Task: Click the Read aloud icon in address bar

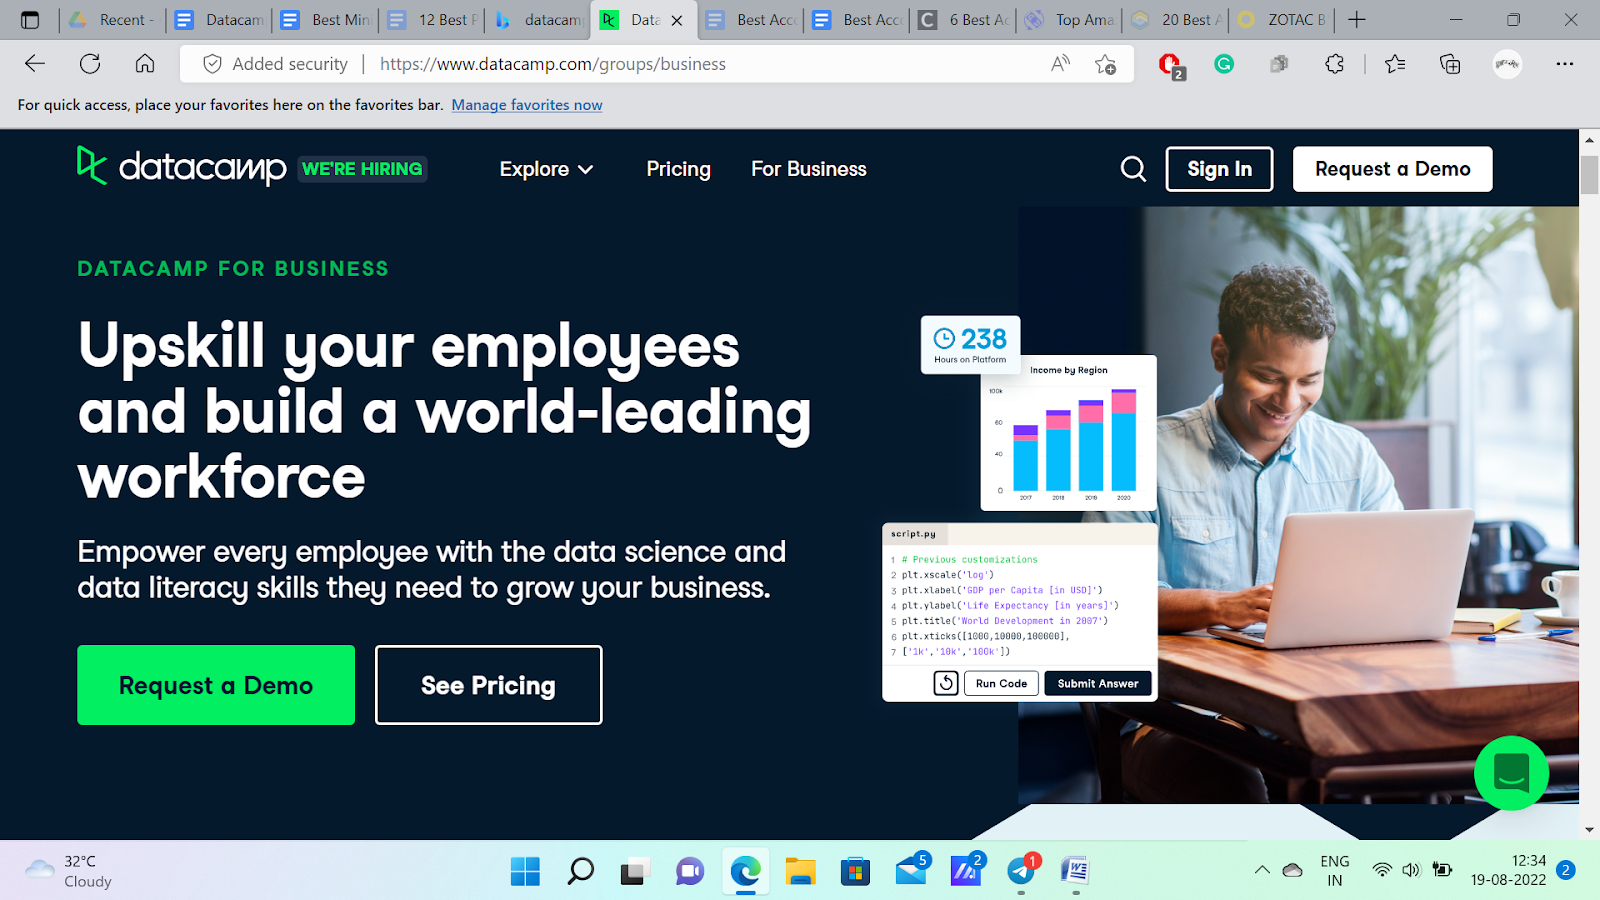Action: click(1061, 64)
